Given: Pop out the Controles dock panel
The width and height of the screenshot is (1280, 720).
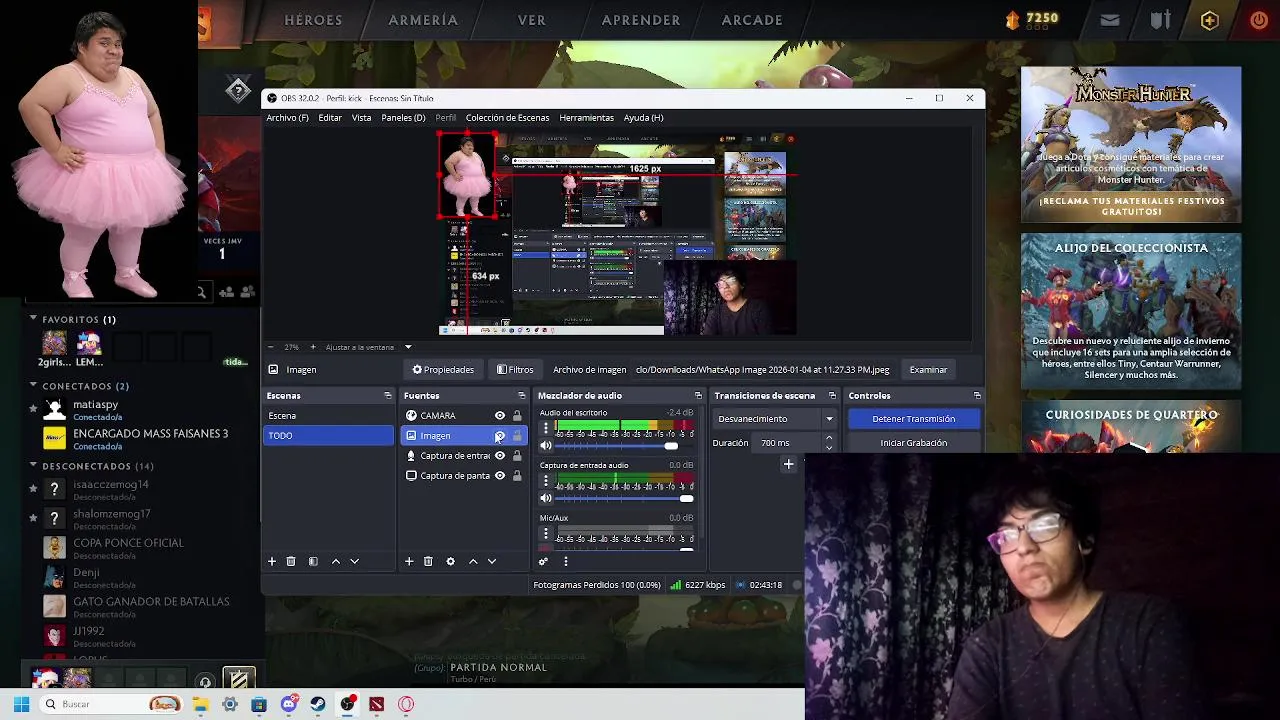Looking at the screenshot, I should click(977, 396).
